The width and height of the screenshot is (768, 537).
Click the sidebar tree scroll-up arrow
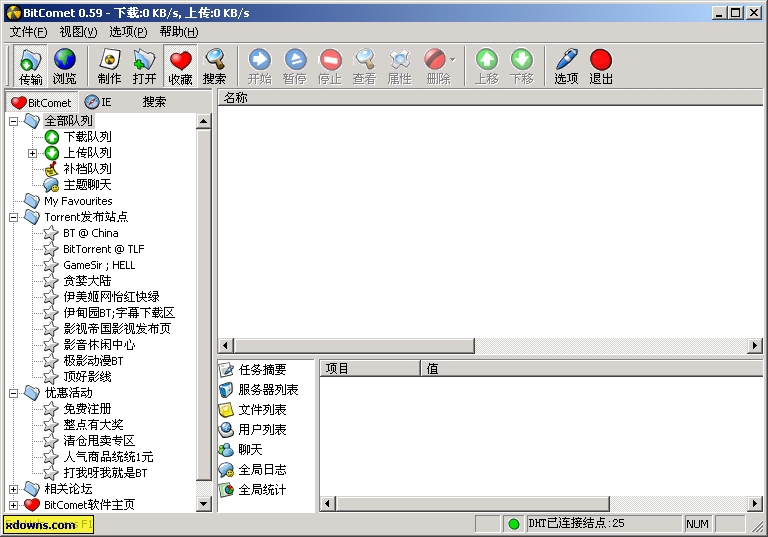click(204, 121)
